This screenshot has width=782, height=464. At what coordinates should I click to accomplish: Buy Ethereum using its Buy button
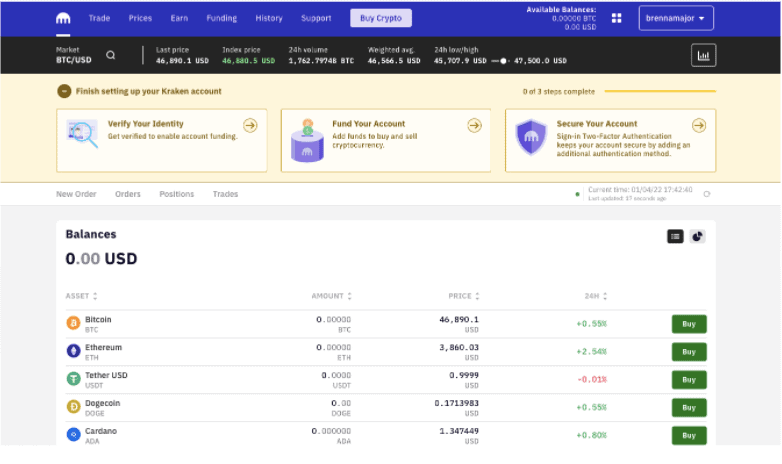pyautogui.click(x=689, y=352)
